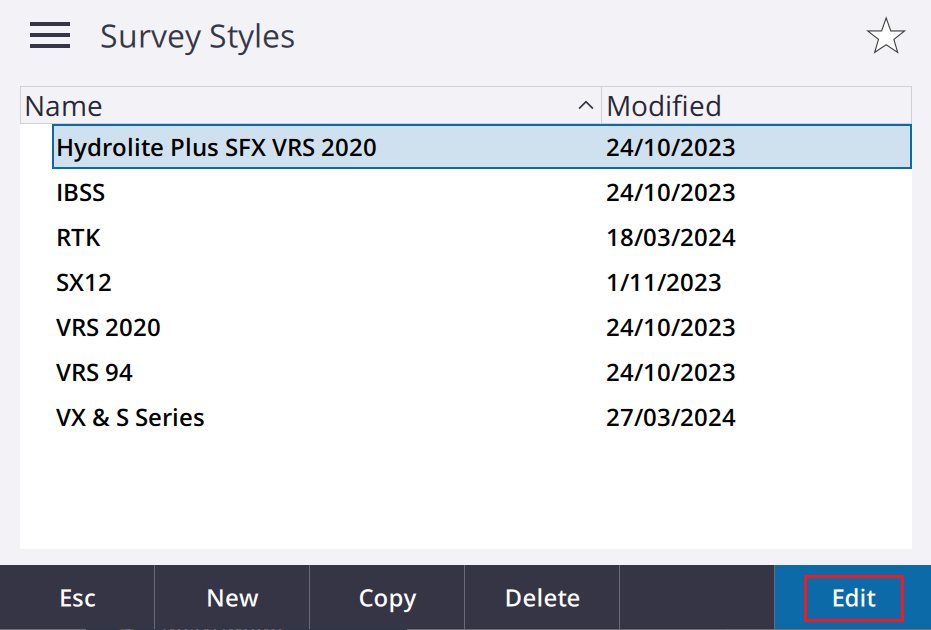Edit the selected survey style
This screenshot has height=630, width=931.
point(853,597)
